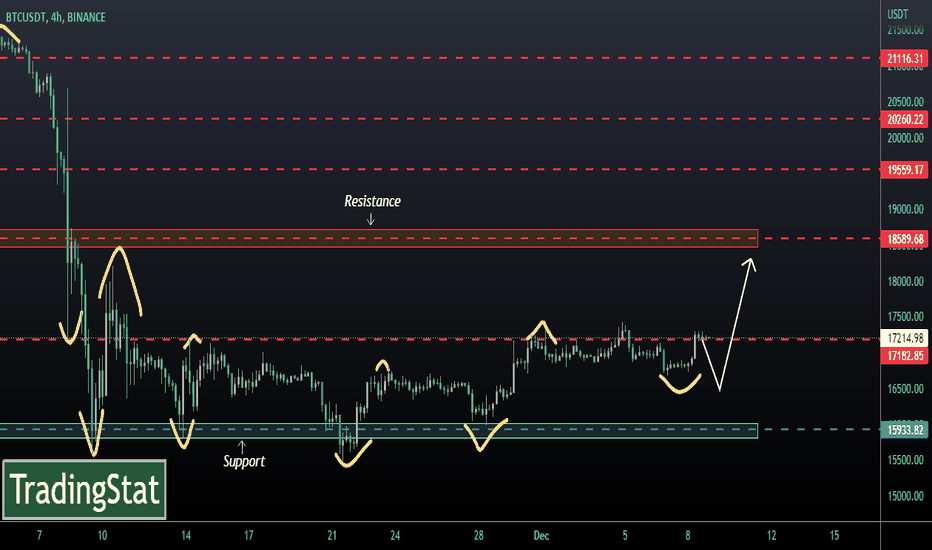
Task: Click the 20260.22 red price label
Action: coord(904,119)
